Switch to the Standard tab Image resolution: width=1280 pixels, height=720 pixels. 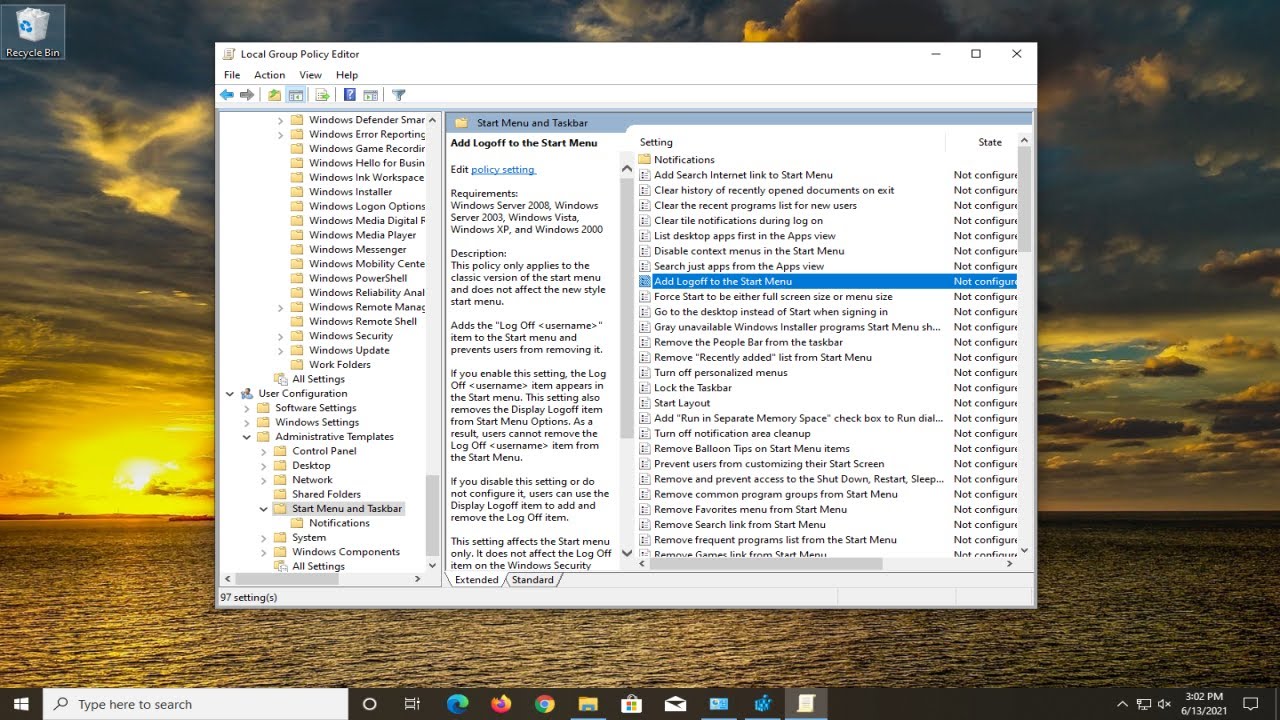532,580
